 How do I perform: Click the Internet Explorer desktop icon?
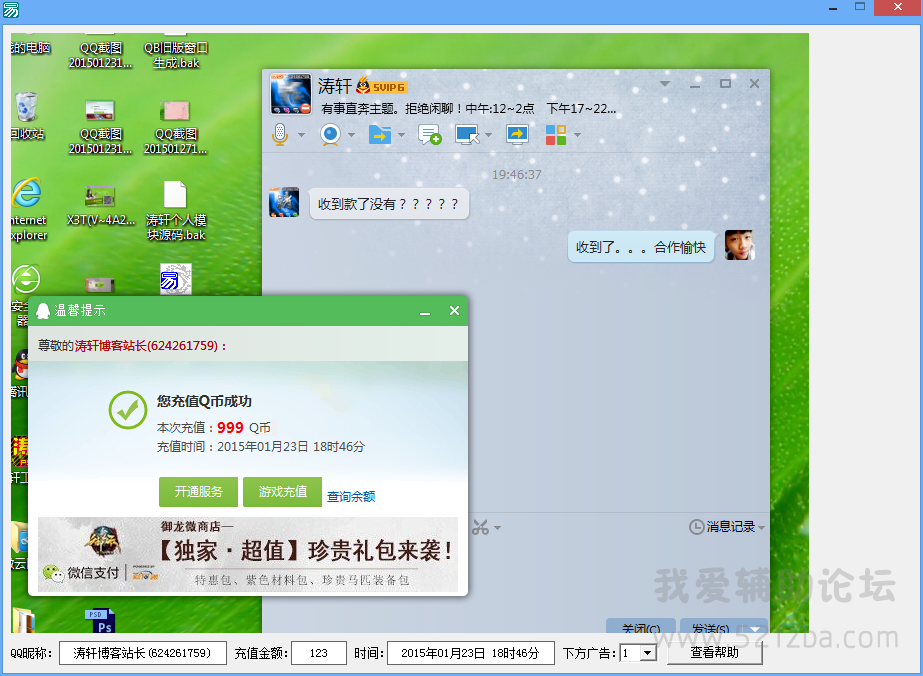(x=28, y=209)
